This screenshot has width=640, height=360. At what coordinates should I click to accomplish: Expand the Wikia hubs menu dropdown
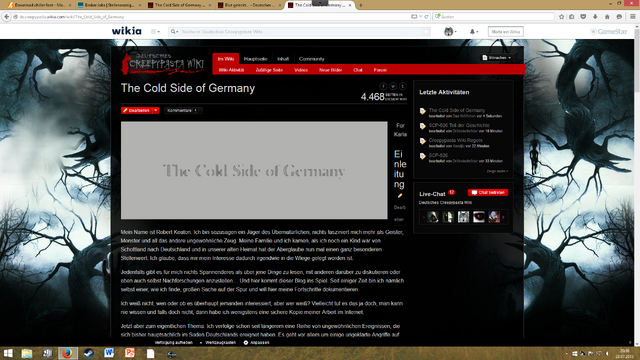coord(155,31)
